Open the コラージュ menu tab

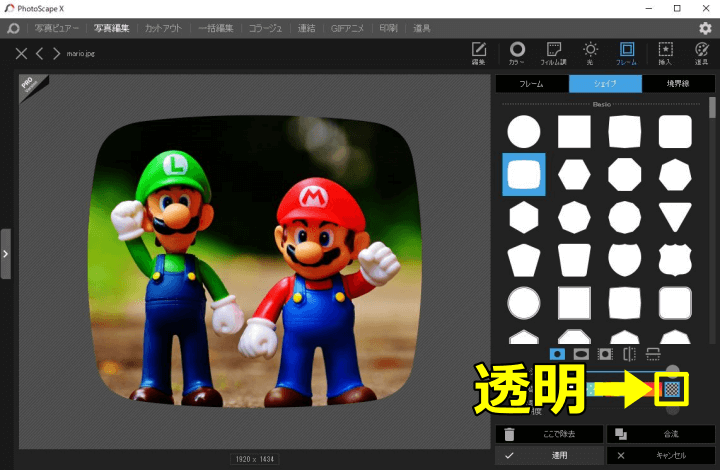point(265,28)
